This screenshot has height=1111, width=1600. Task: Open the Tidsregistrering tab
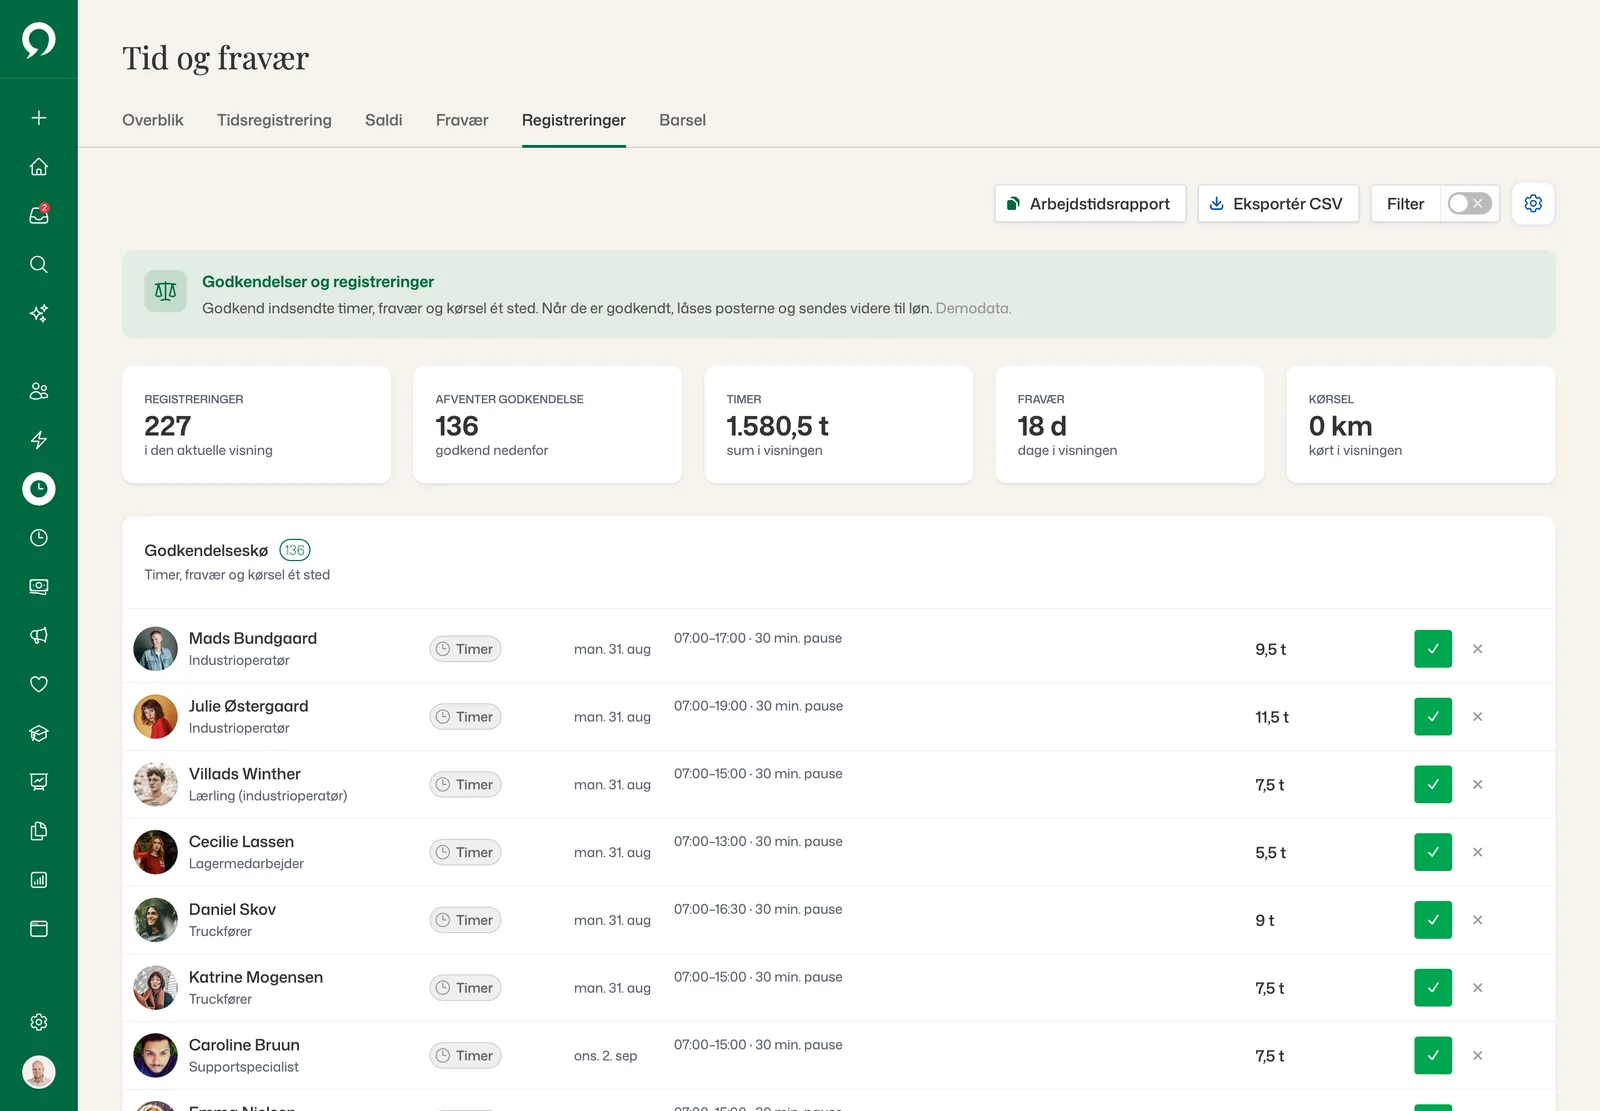[x=274, y=120]
